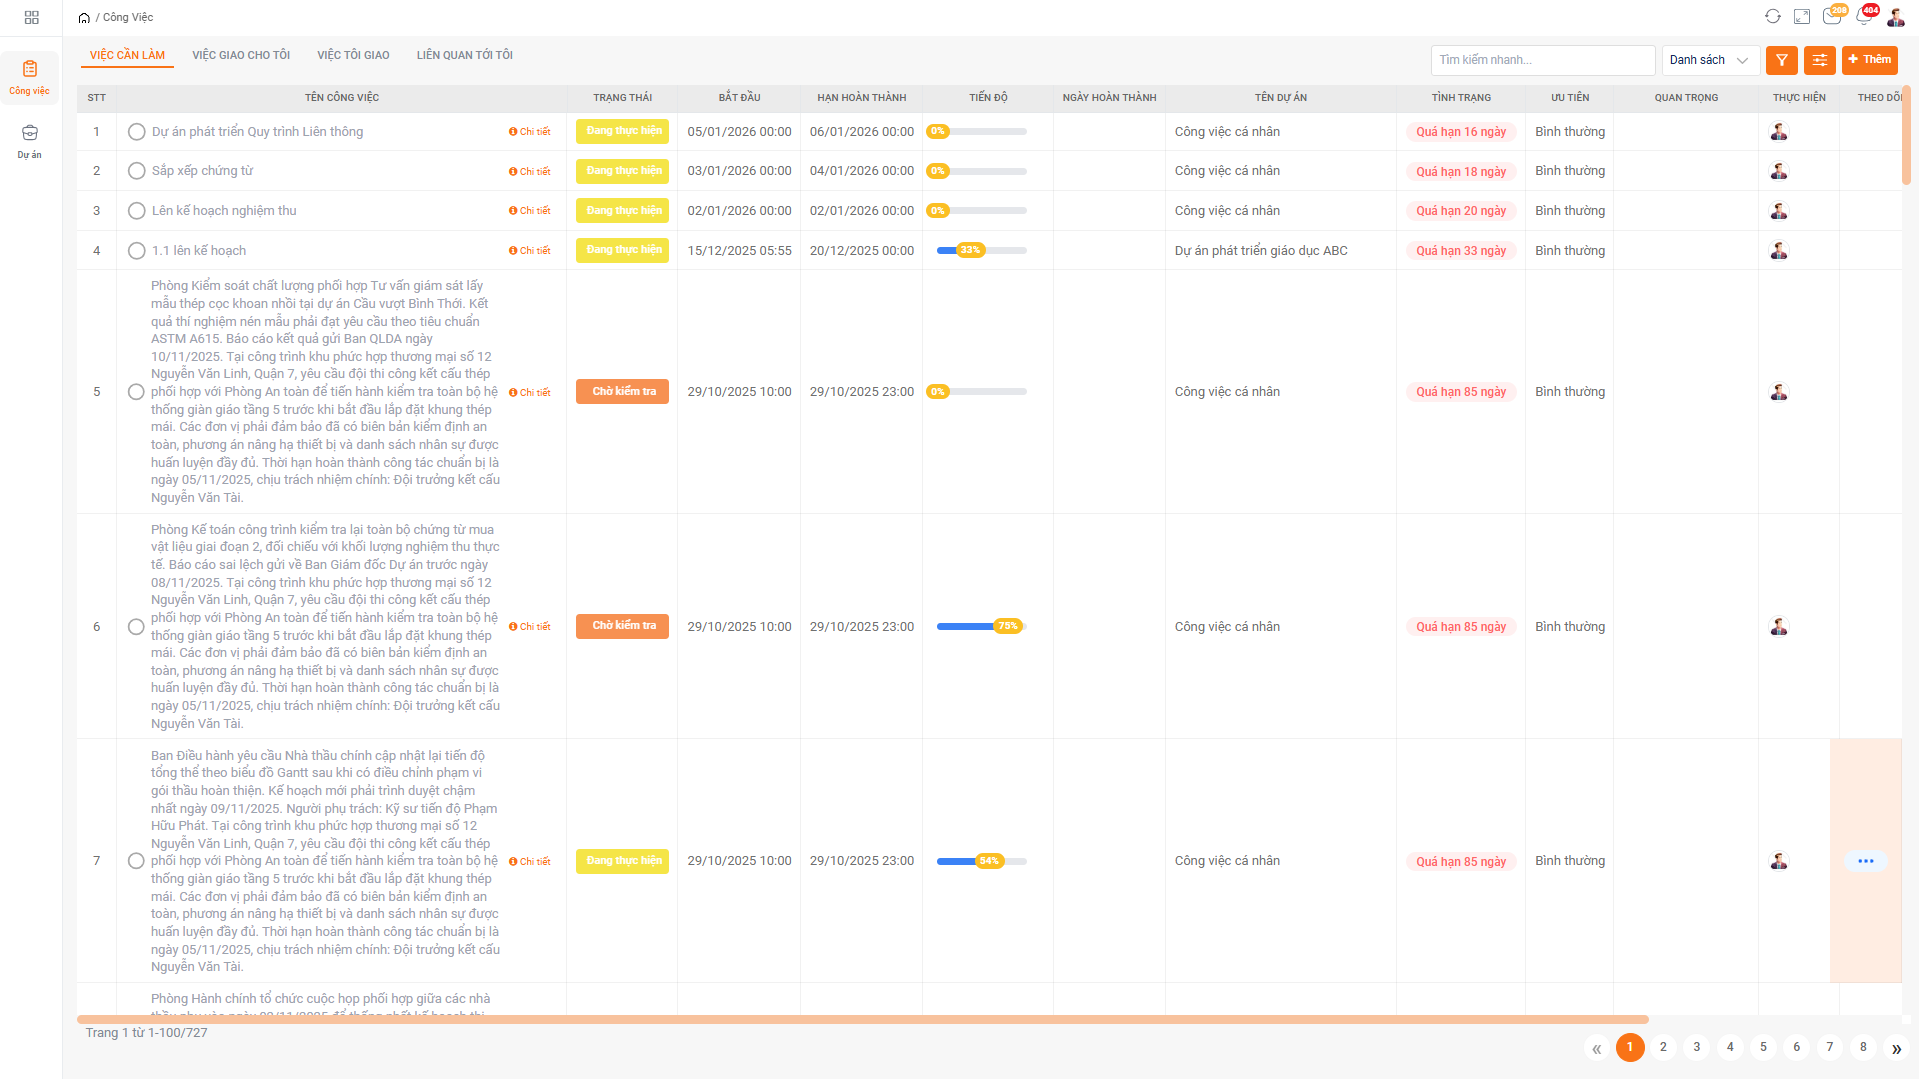1919x1079 pixels.
Task: Open column settings sliders icon
Action: (1819, 60)
